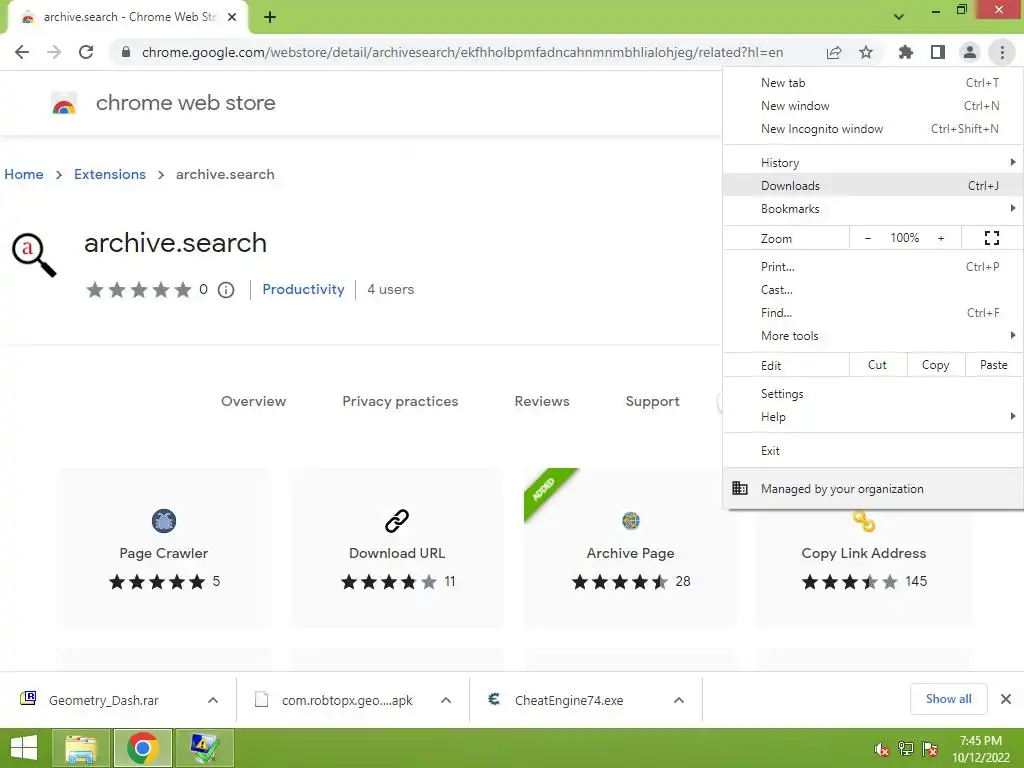The width and height of the screenshot is (1024, 768).
Task: Switch to the Overview tab
Action: point(253,401)
